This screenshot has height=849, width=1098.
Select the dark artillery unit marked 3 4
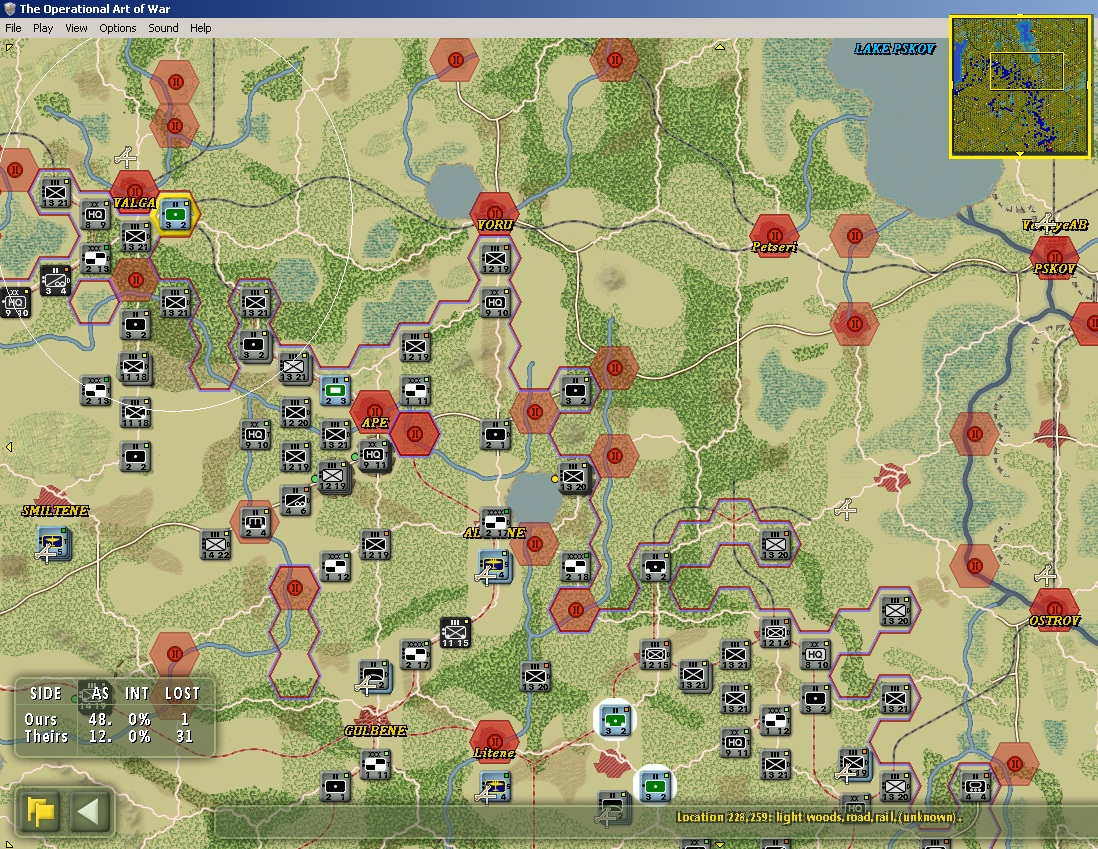(x=55, y=280)
